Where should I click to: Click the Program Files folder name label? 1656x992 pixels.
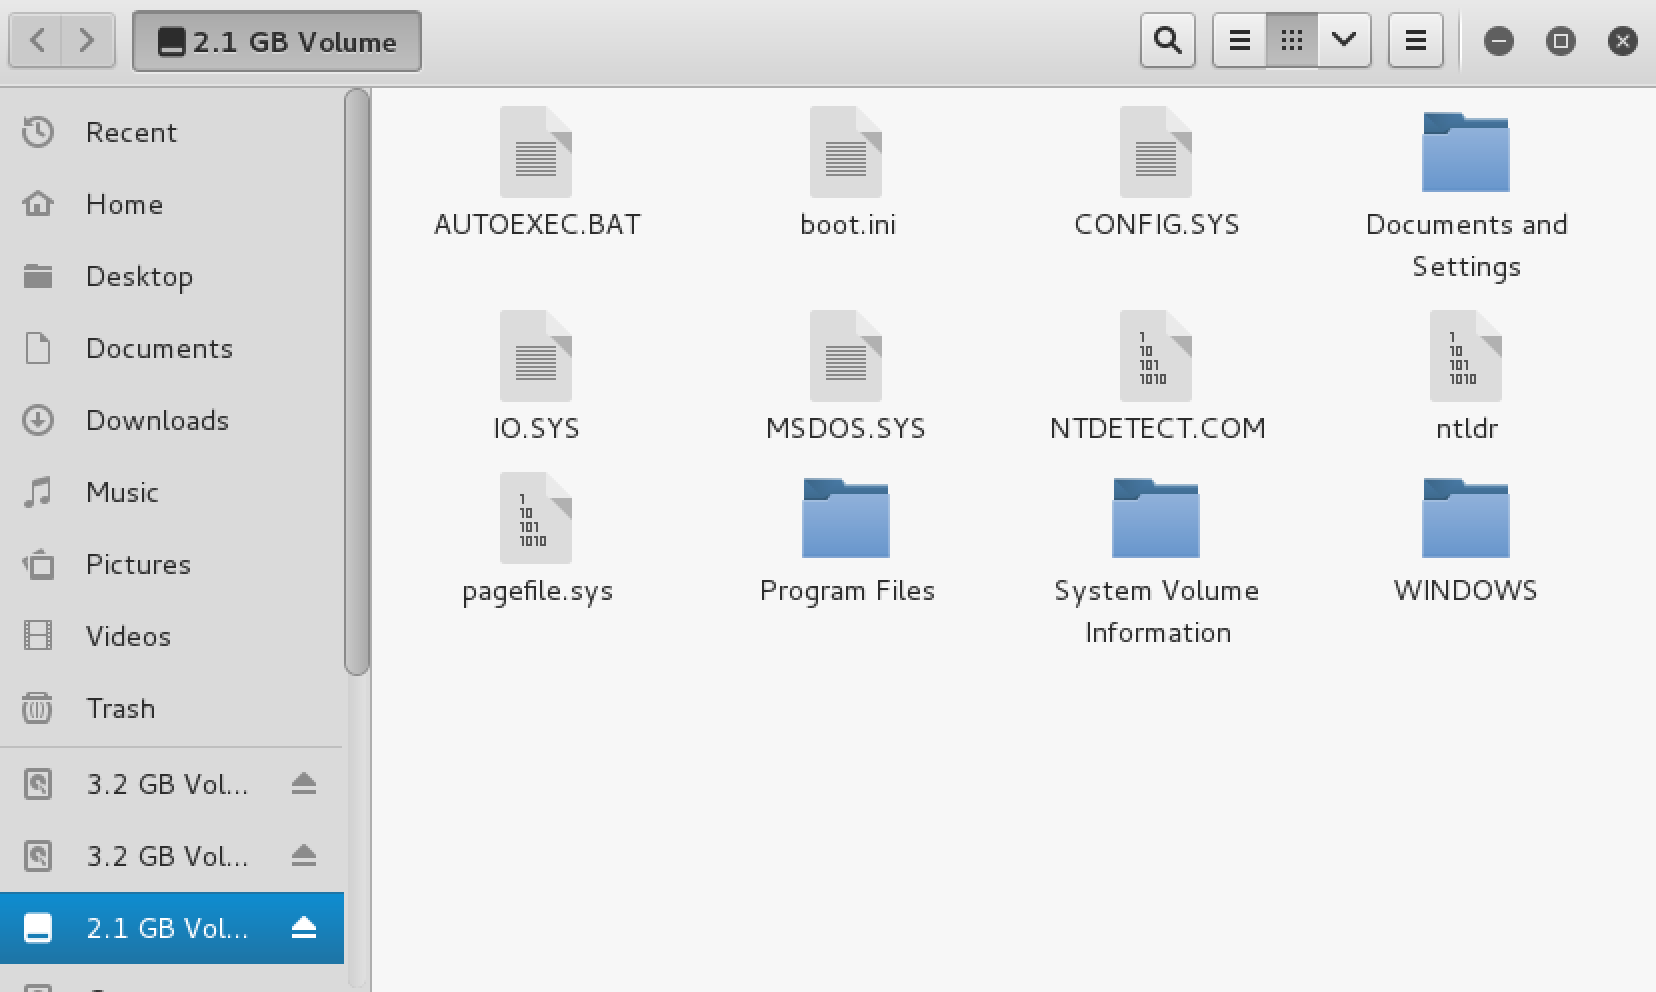tap(847, 591)
